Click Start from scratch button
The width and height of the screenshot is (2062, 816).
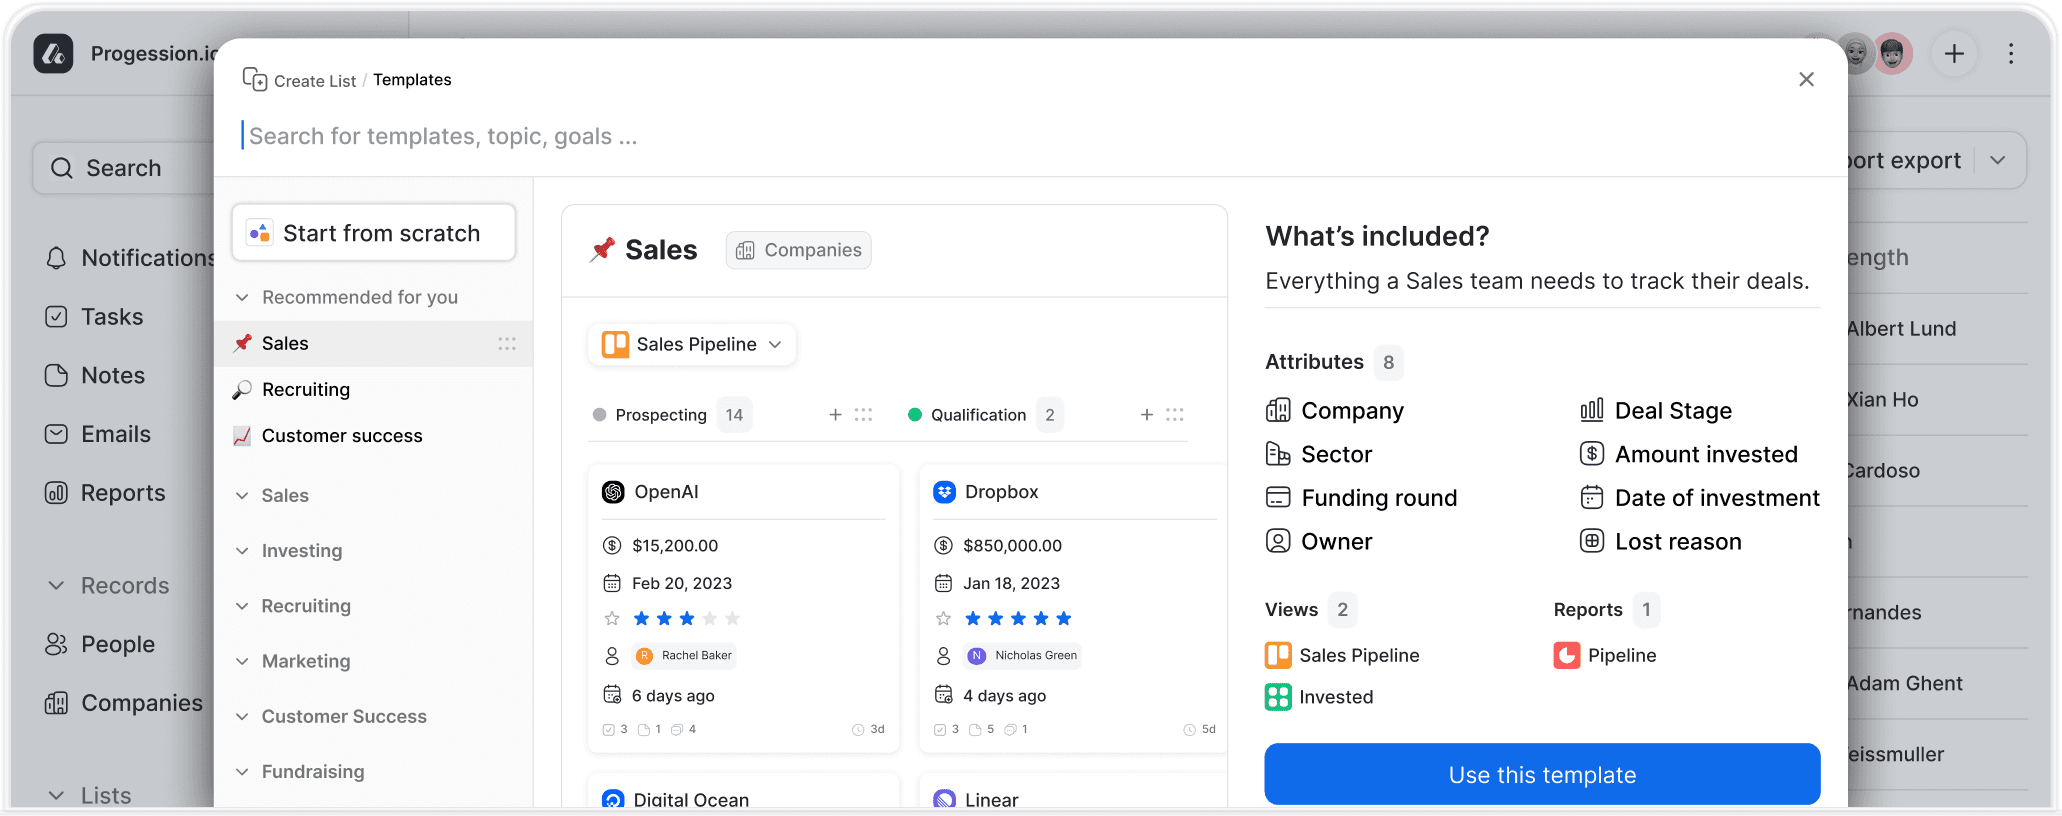click(x=374, y=233)
